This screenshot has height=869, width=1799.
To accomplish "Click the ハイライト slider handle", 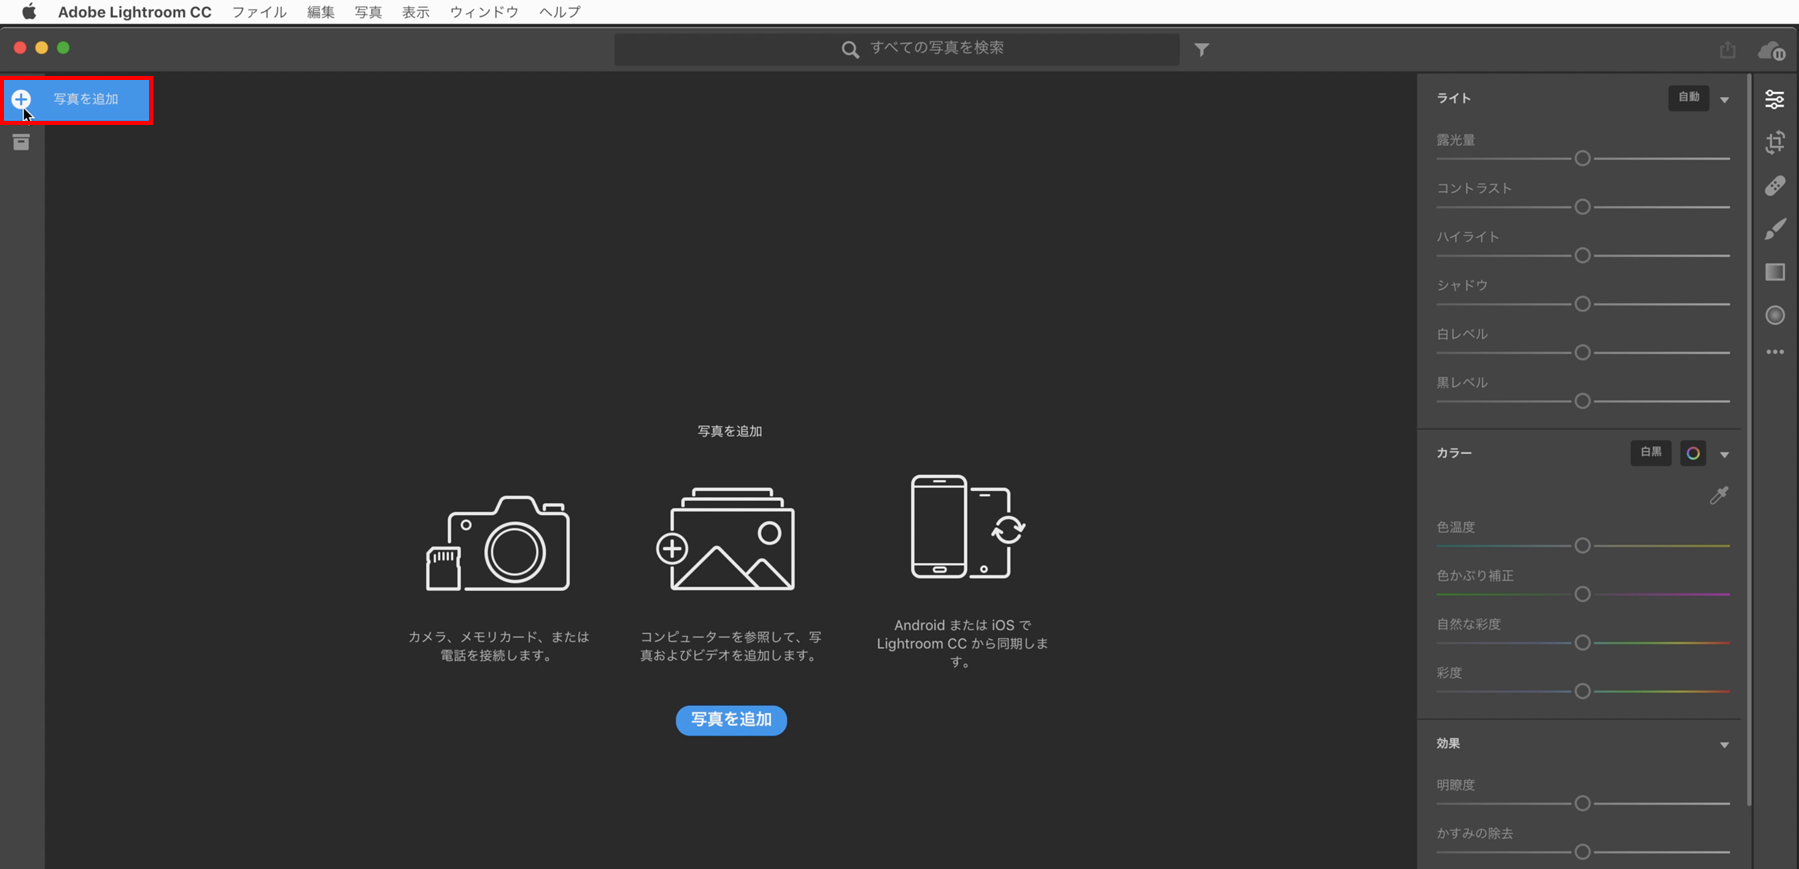I will 1582,256.
